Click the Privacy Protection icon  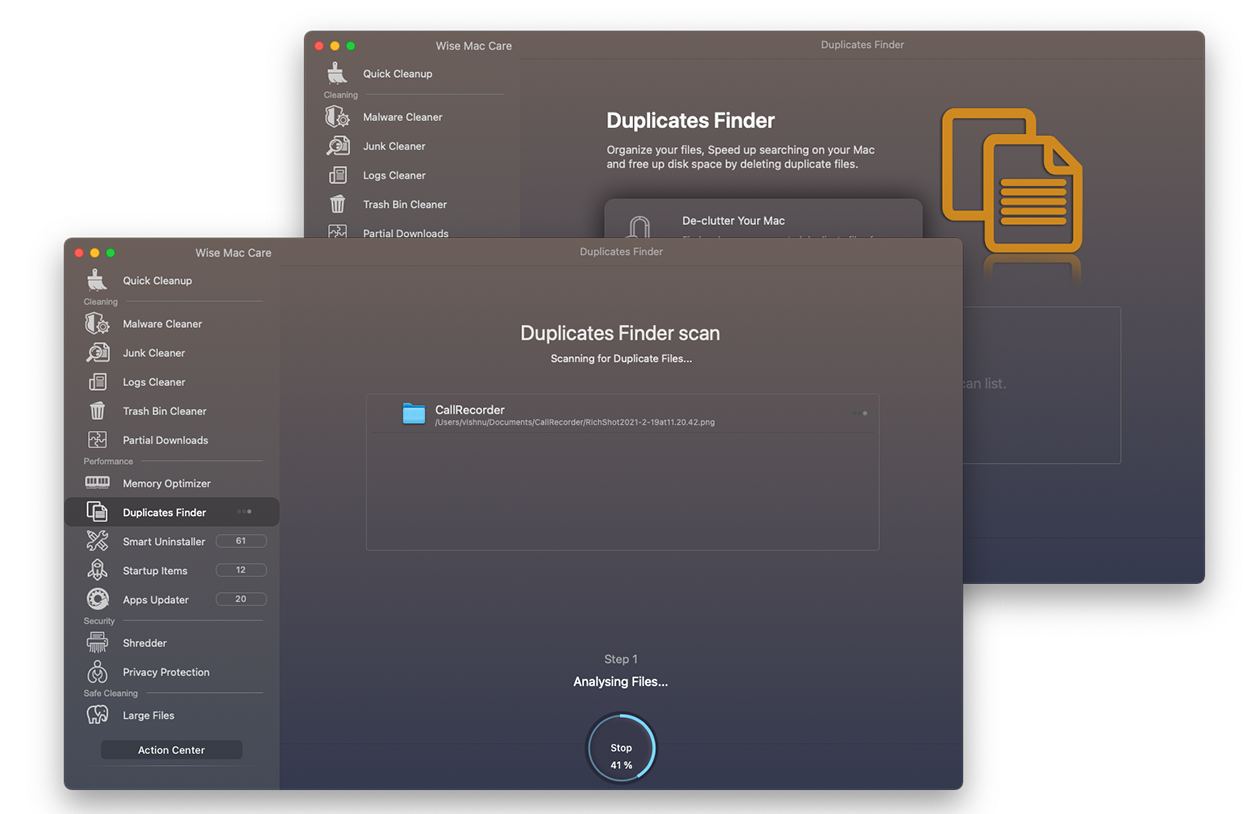click(97, 672)
